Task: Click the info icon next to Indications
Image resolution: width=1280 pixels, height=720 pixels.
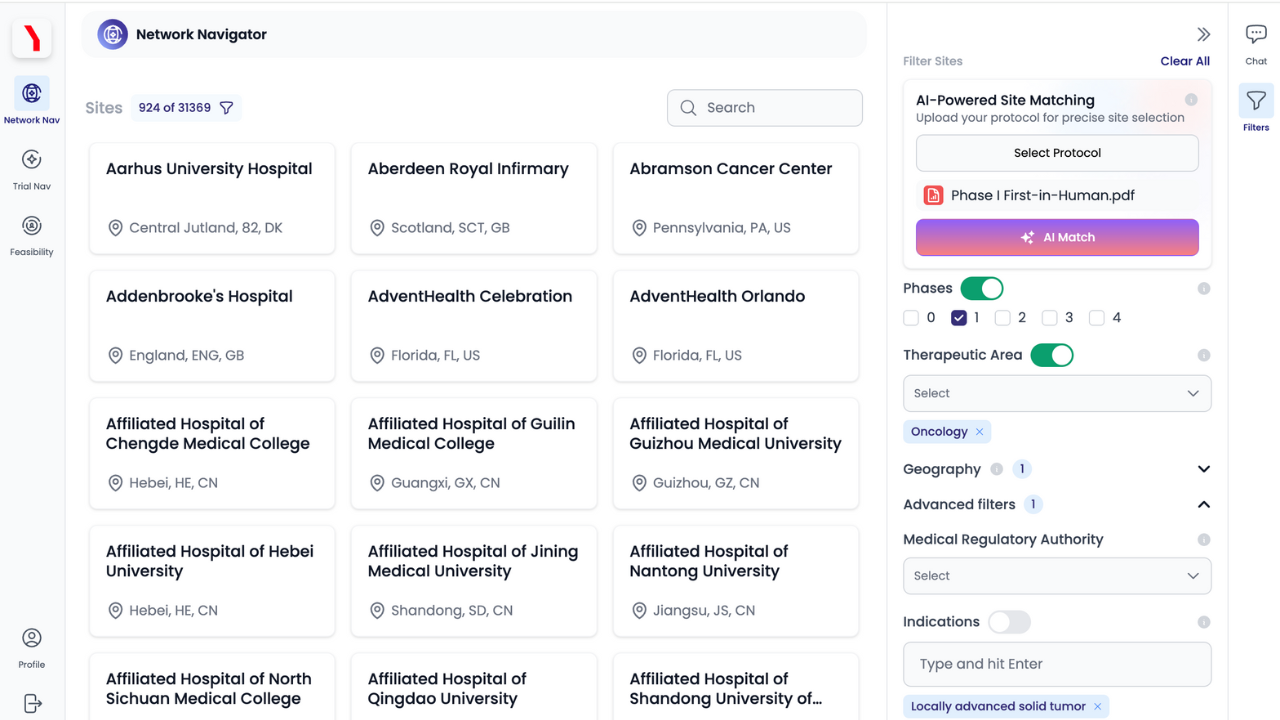Action: tap(1204, 622)
